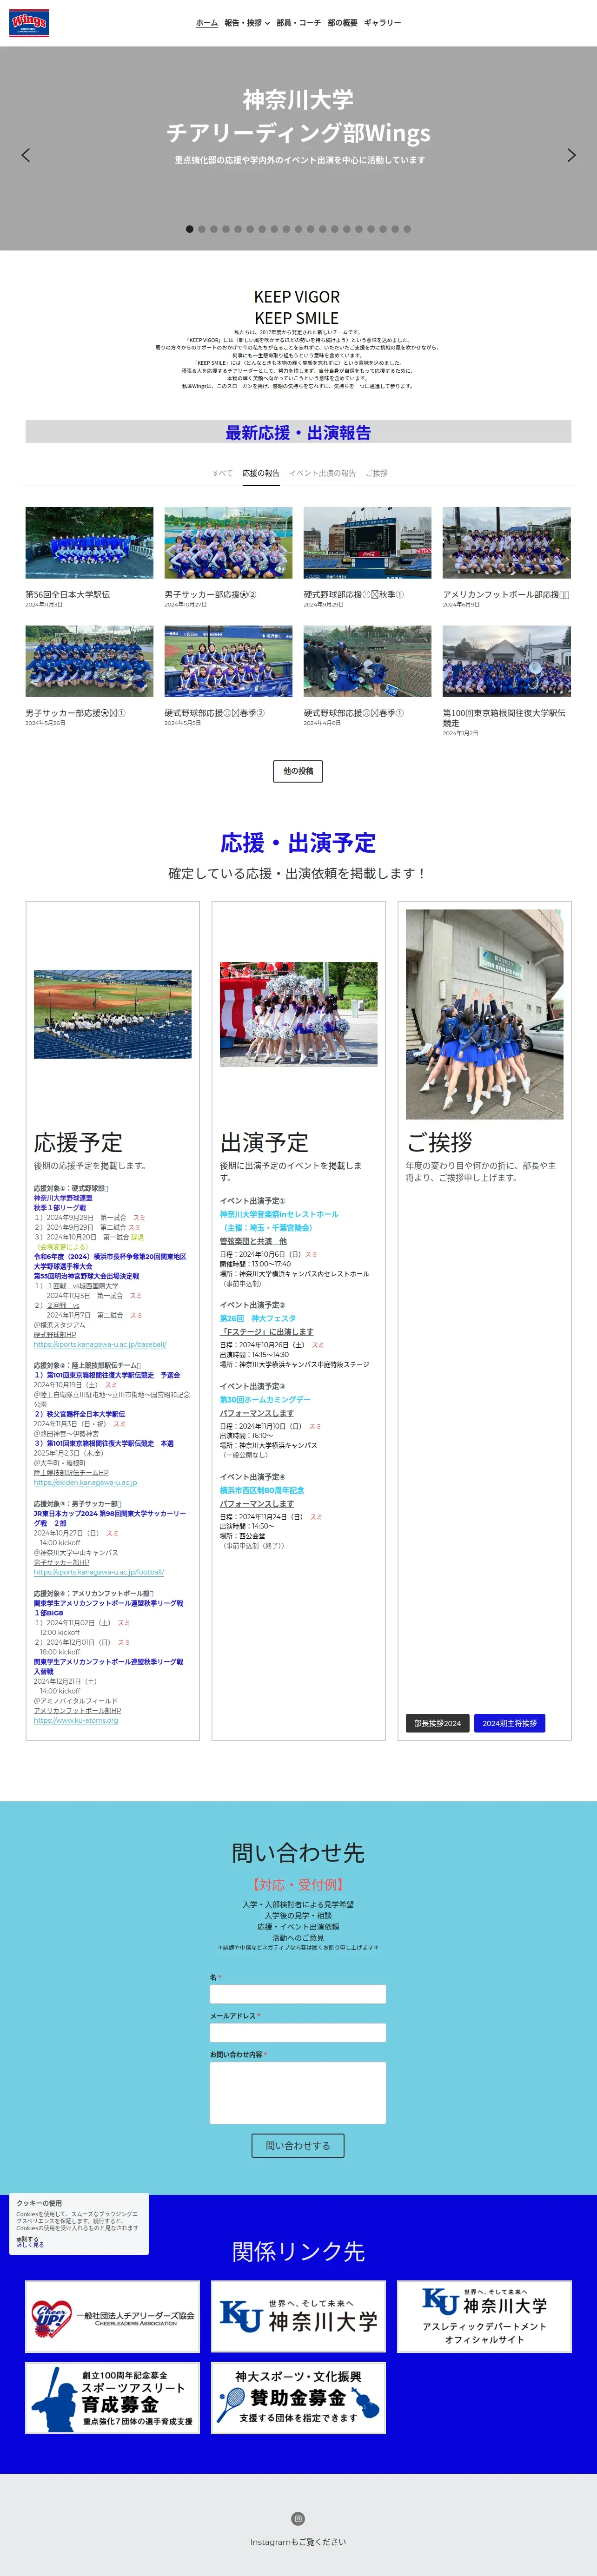The width and height of the screenshot is (597, 2576).
Task: Click the 2024期主将挨拶 button
Action: click(509, 1723)
